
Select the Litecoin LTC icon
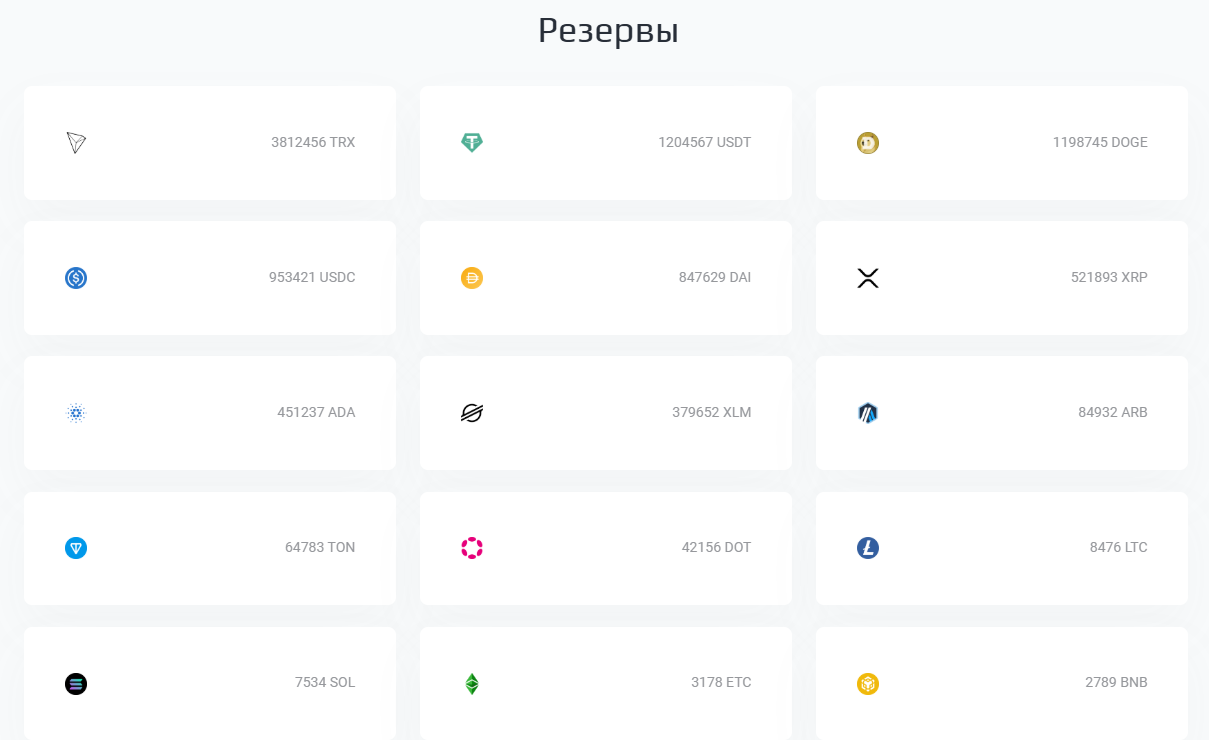click(868, 548)
